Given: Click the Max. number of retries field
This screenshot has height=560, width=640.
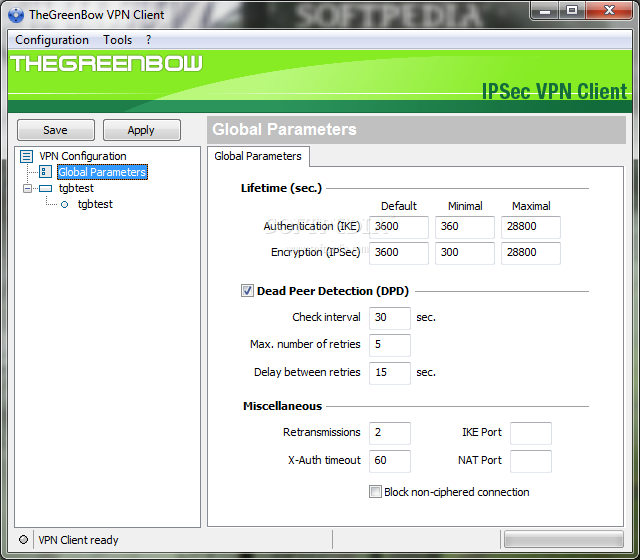Looking at the screenshot, I should click(x=390, y=345).
